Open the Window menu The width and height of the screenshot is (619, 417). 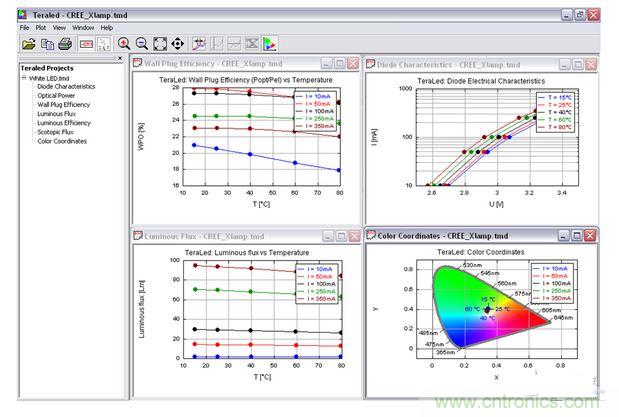pos(82,28)
